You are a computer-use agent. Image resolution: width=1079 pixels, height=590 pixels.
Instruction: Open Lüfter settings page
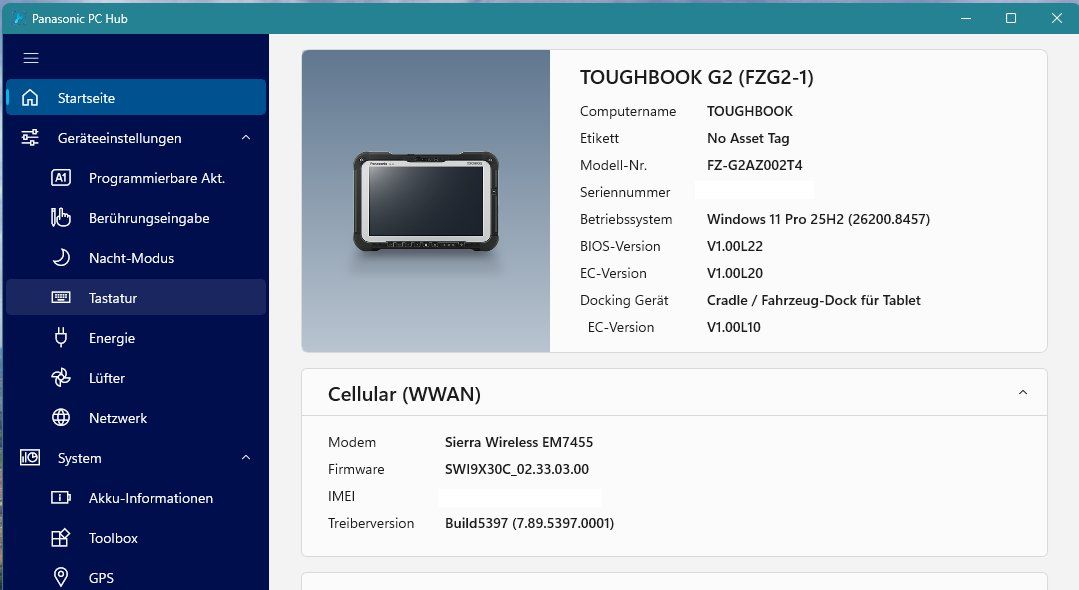click(x=136, y=377)
